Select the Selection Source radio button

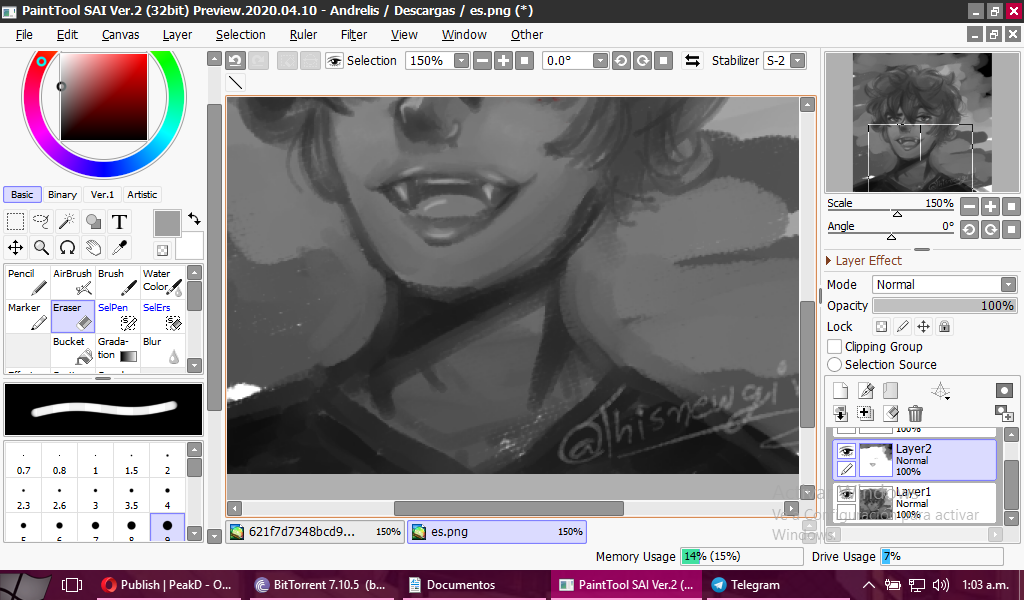click(834, 364)
